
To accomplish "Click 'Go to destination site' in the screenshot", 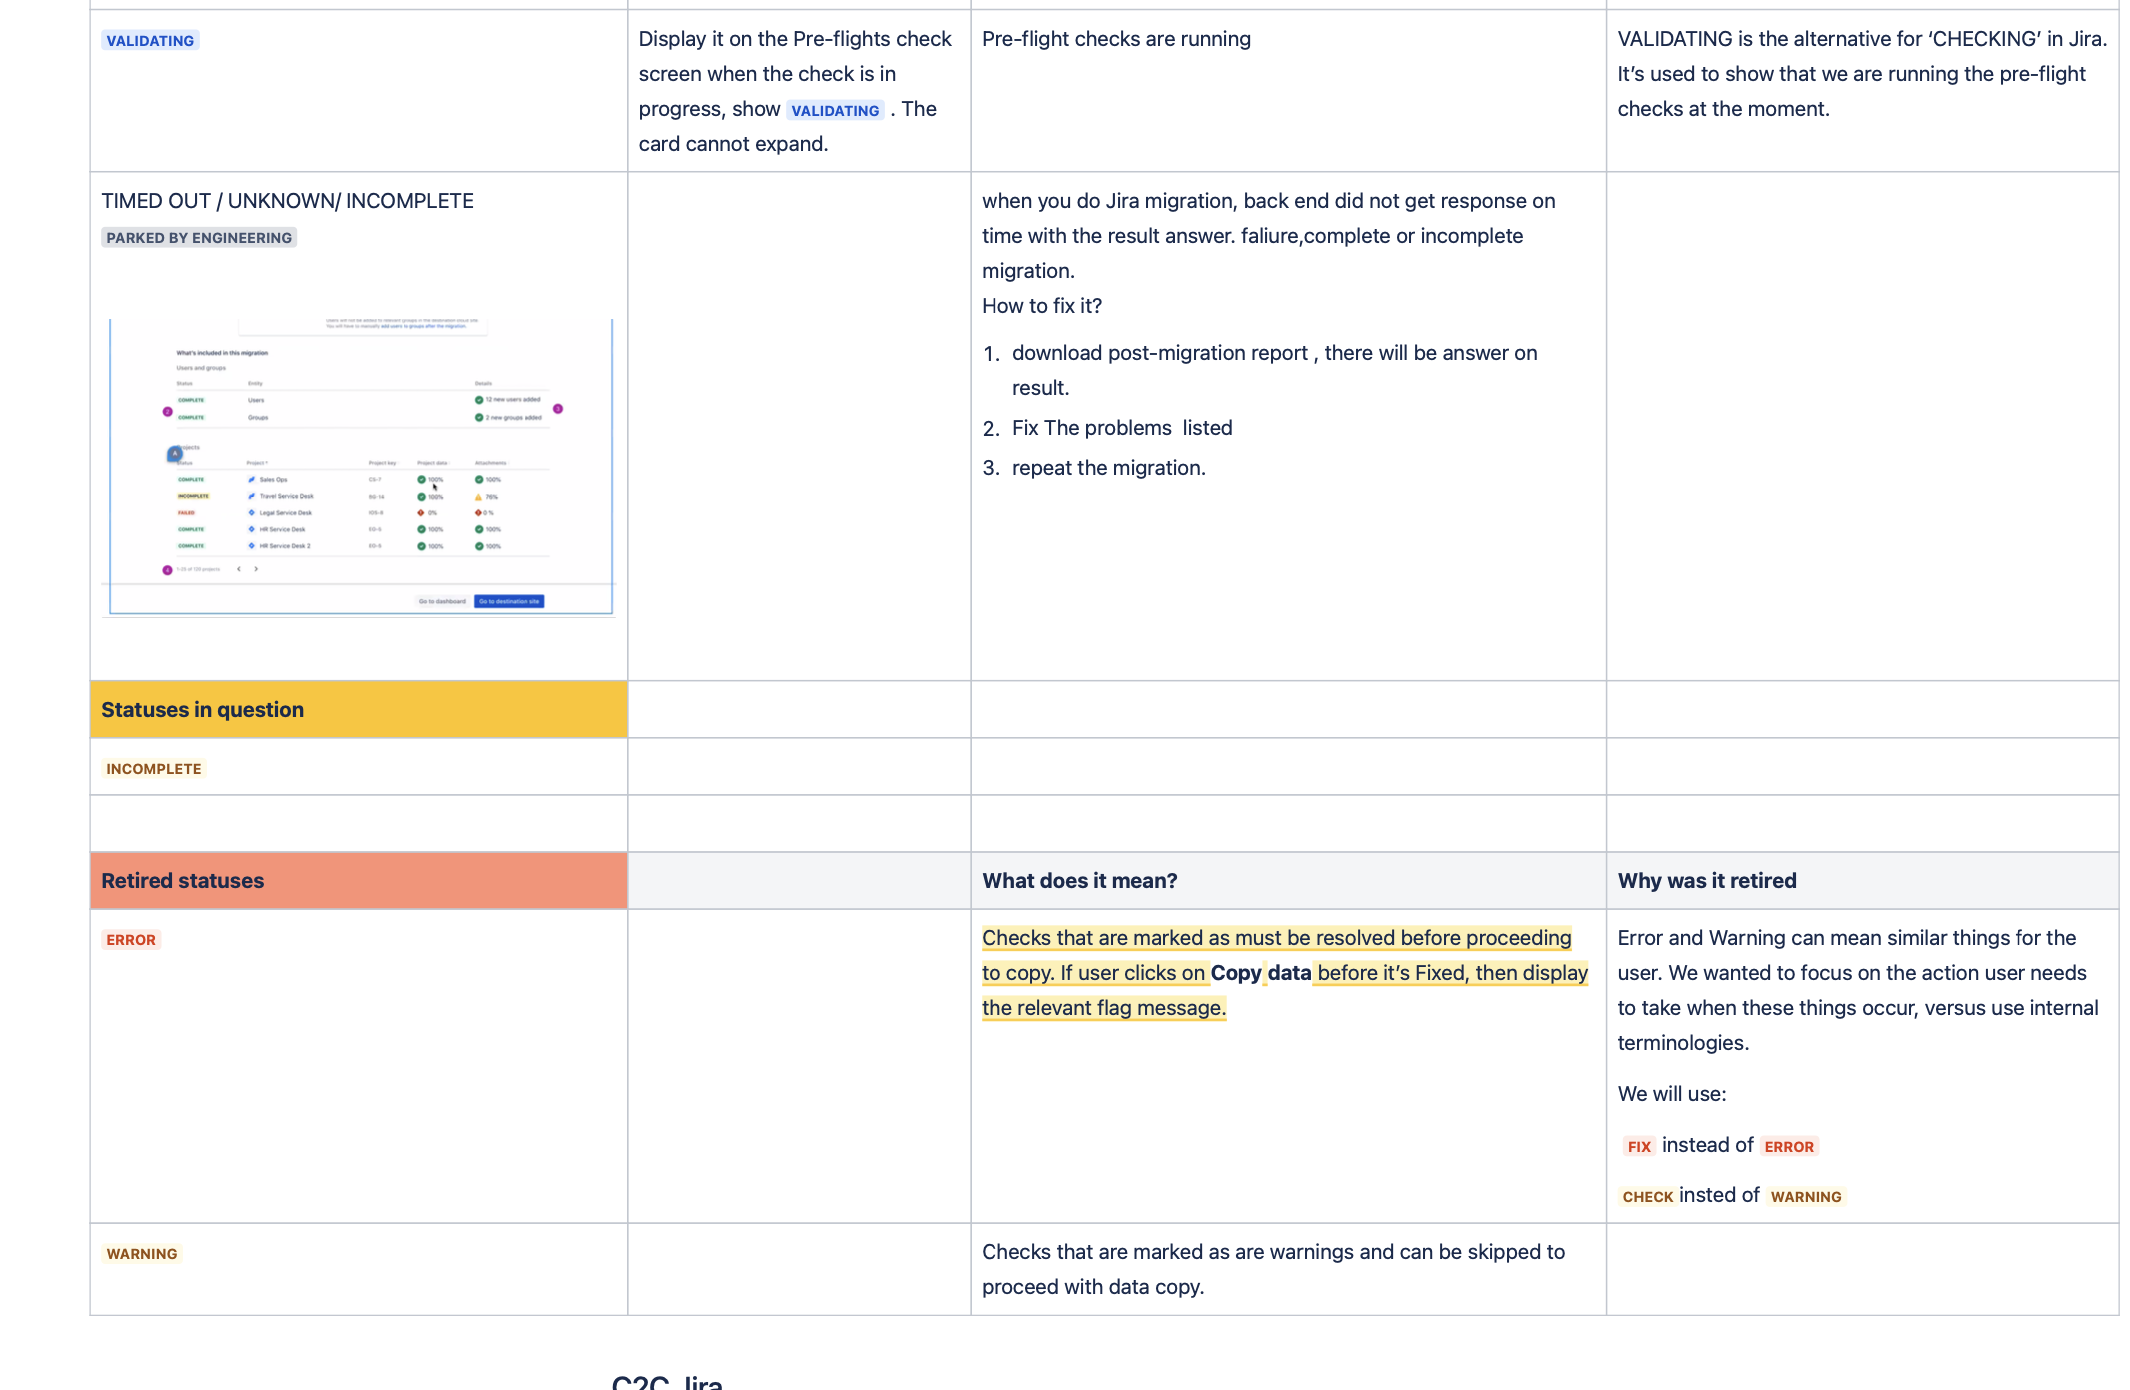I will (509, 601).
